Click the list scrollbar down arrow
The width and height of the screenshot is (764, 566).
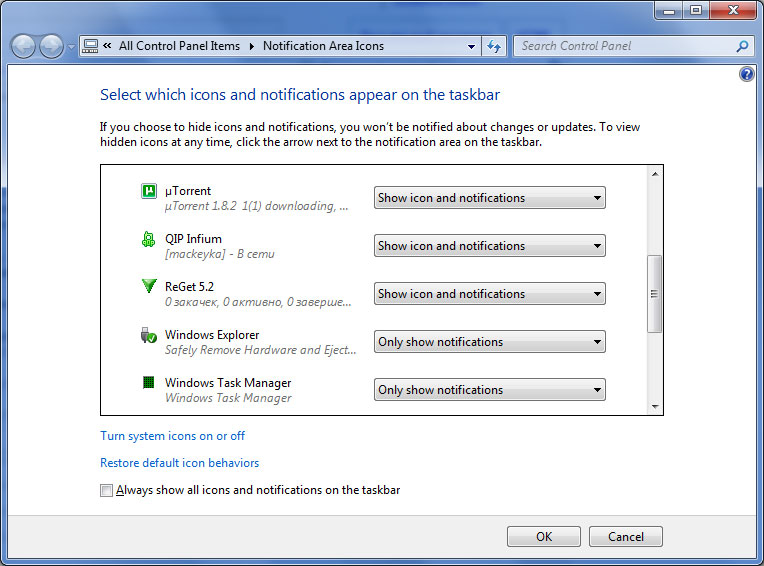pos(655,406)
